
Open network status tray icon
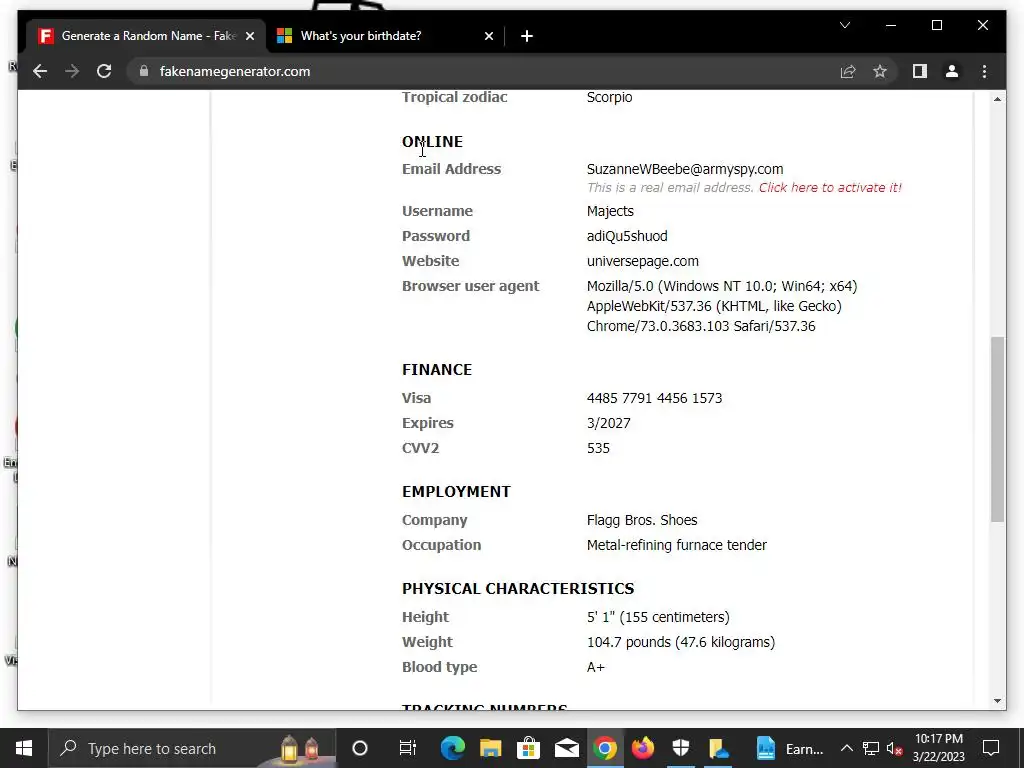[871, 748]
